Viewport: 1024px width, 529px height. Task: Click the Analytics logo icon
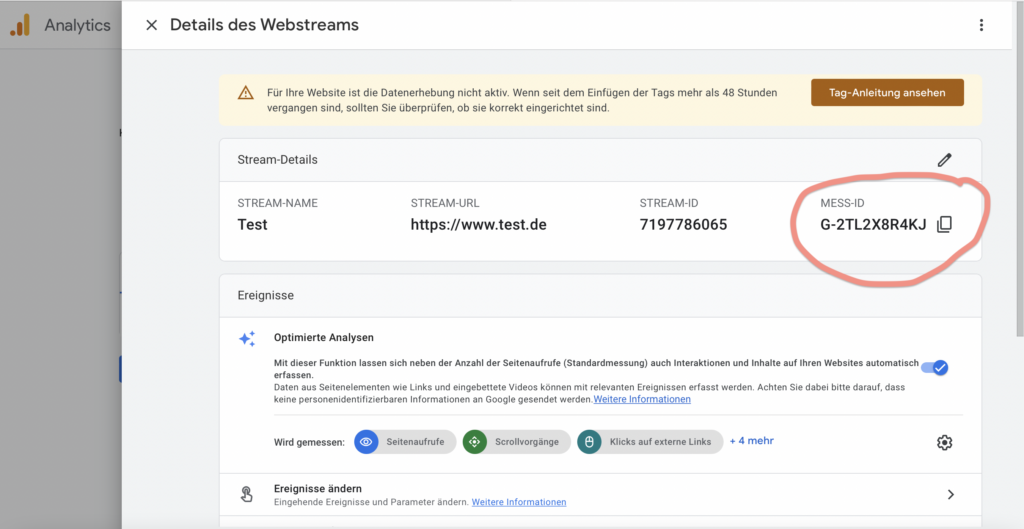pos(20,25)
